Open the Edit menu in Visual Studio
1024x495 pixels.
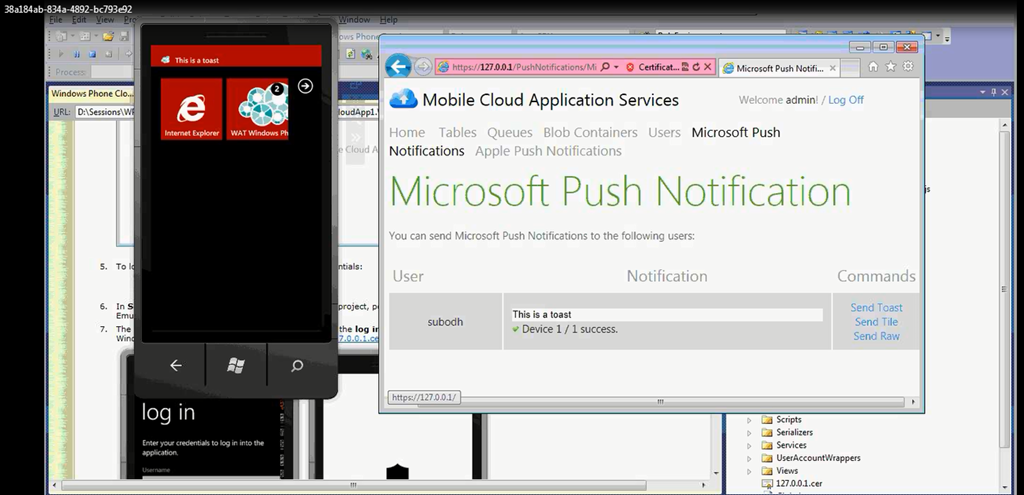(x=78, y=20)
